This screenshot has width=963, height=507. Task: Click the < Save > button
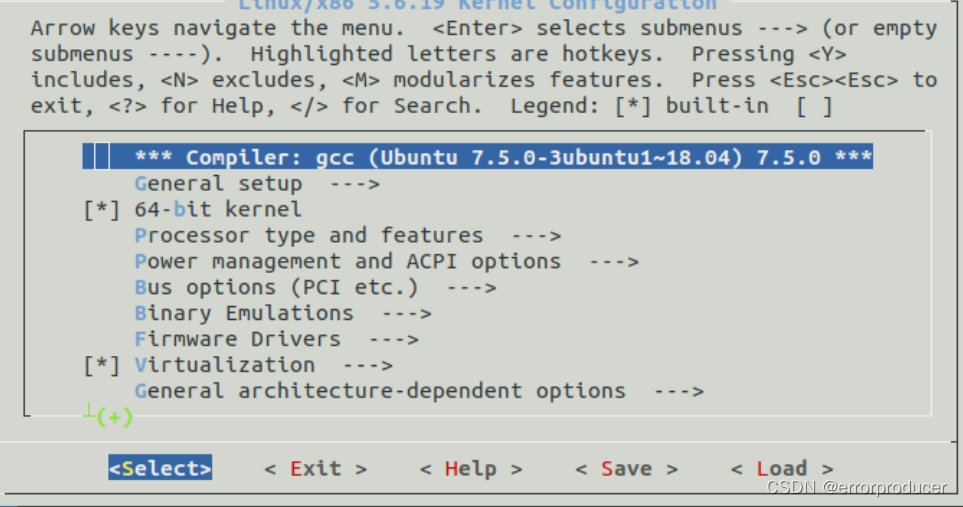pos(626,468)
